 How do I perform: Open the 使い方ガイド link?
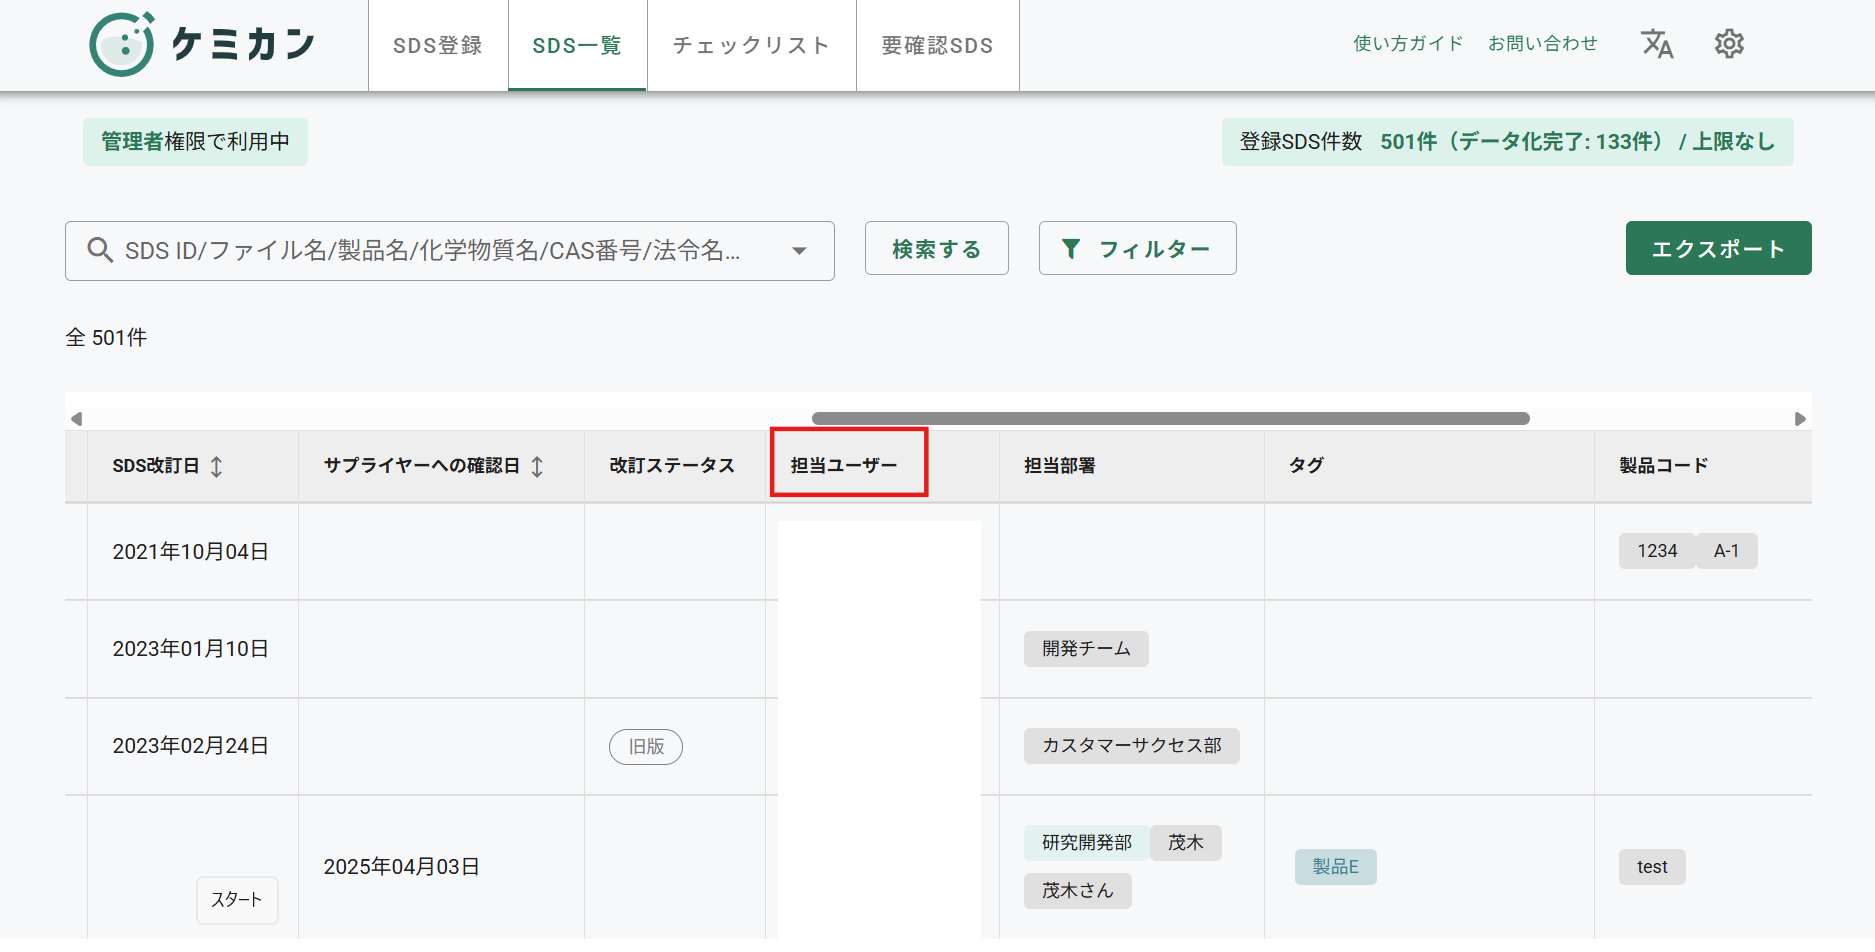(1408, 43)
